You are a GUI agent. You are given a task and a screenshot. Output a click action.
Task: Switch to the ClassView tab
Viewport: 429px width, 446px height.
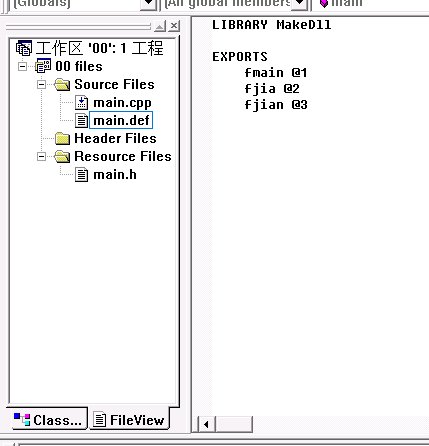tap(48, 420)
